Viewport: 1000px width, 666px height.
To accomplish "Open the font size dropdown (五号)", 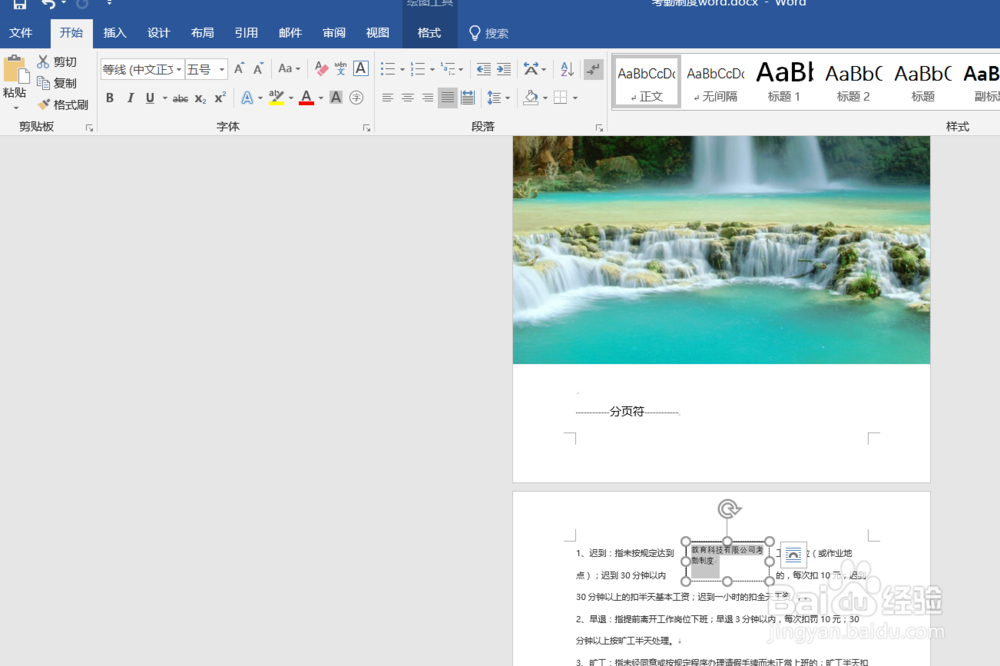I will tap(221, 69).
